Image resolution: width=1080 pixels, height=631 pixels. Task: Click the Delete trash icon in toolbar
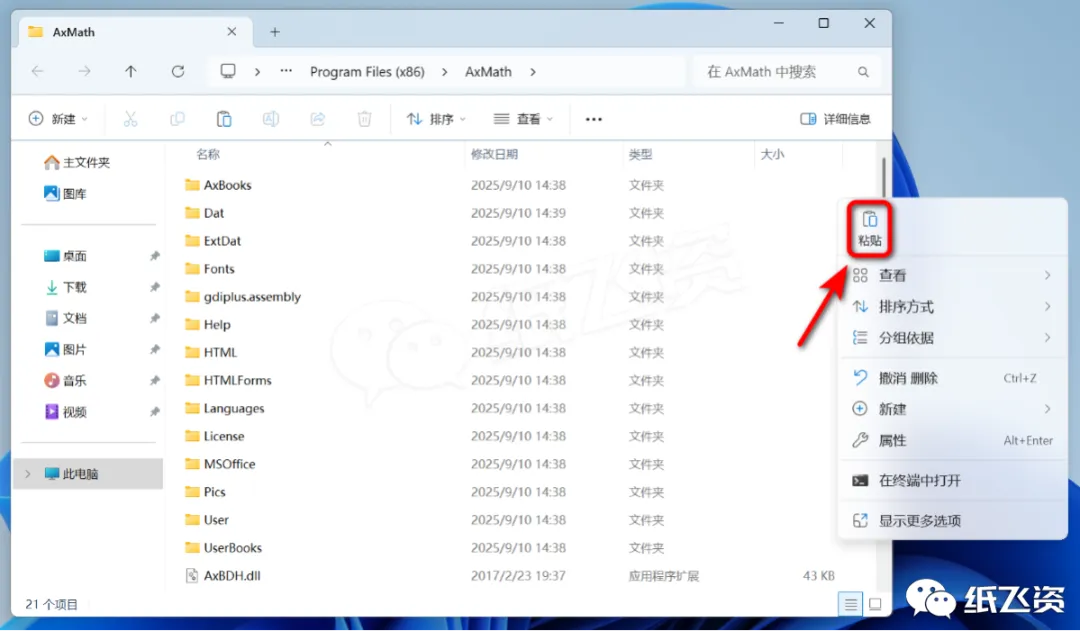(x=364, y=119)
